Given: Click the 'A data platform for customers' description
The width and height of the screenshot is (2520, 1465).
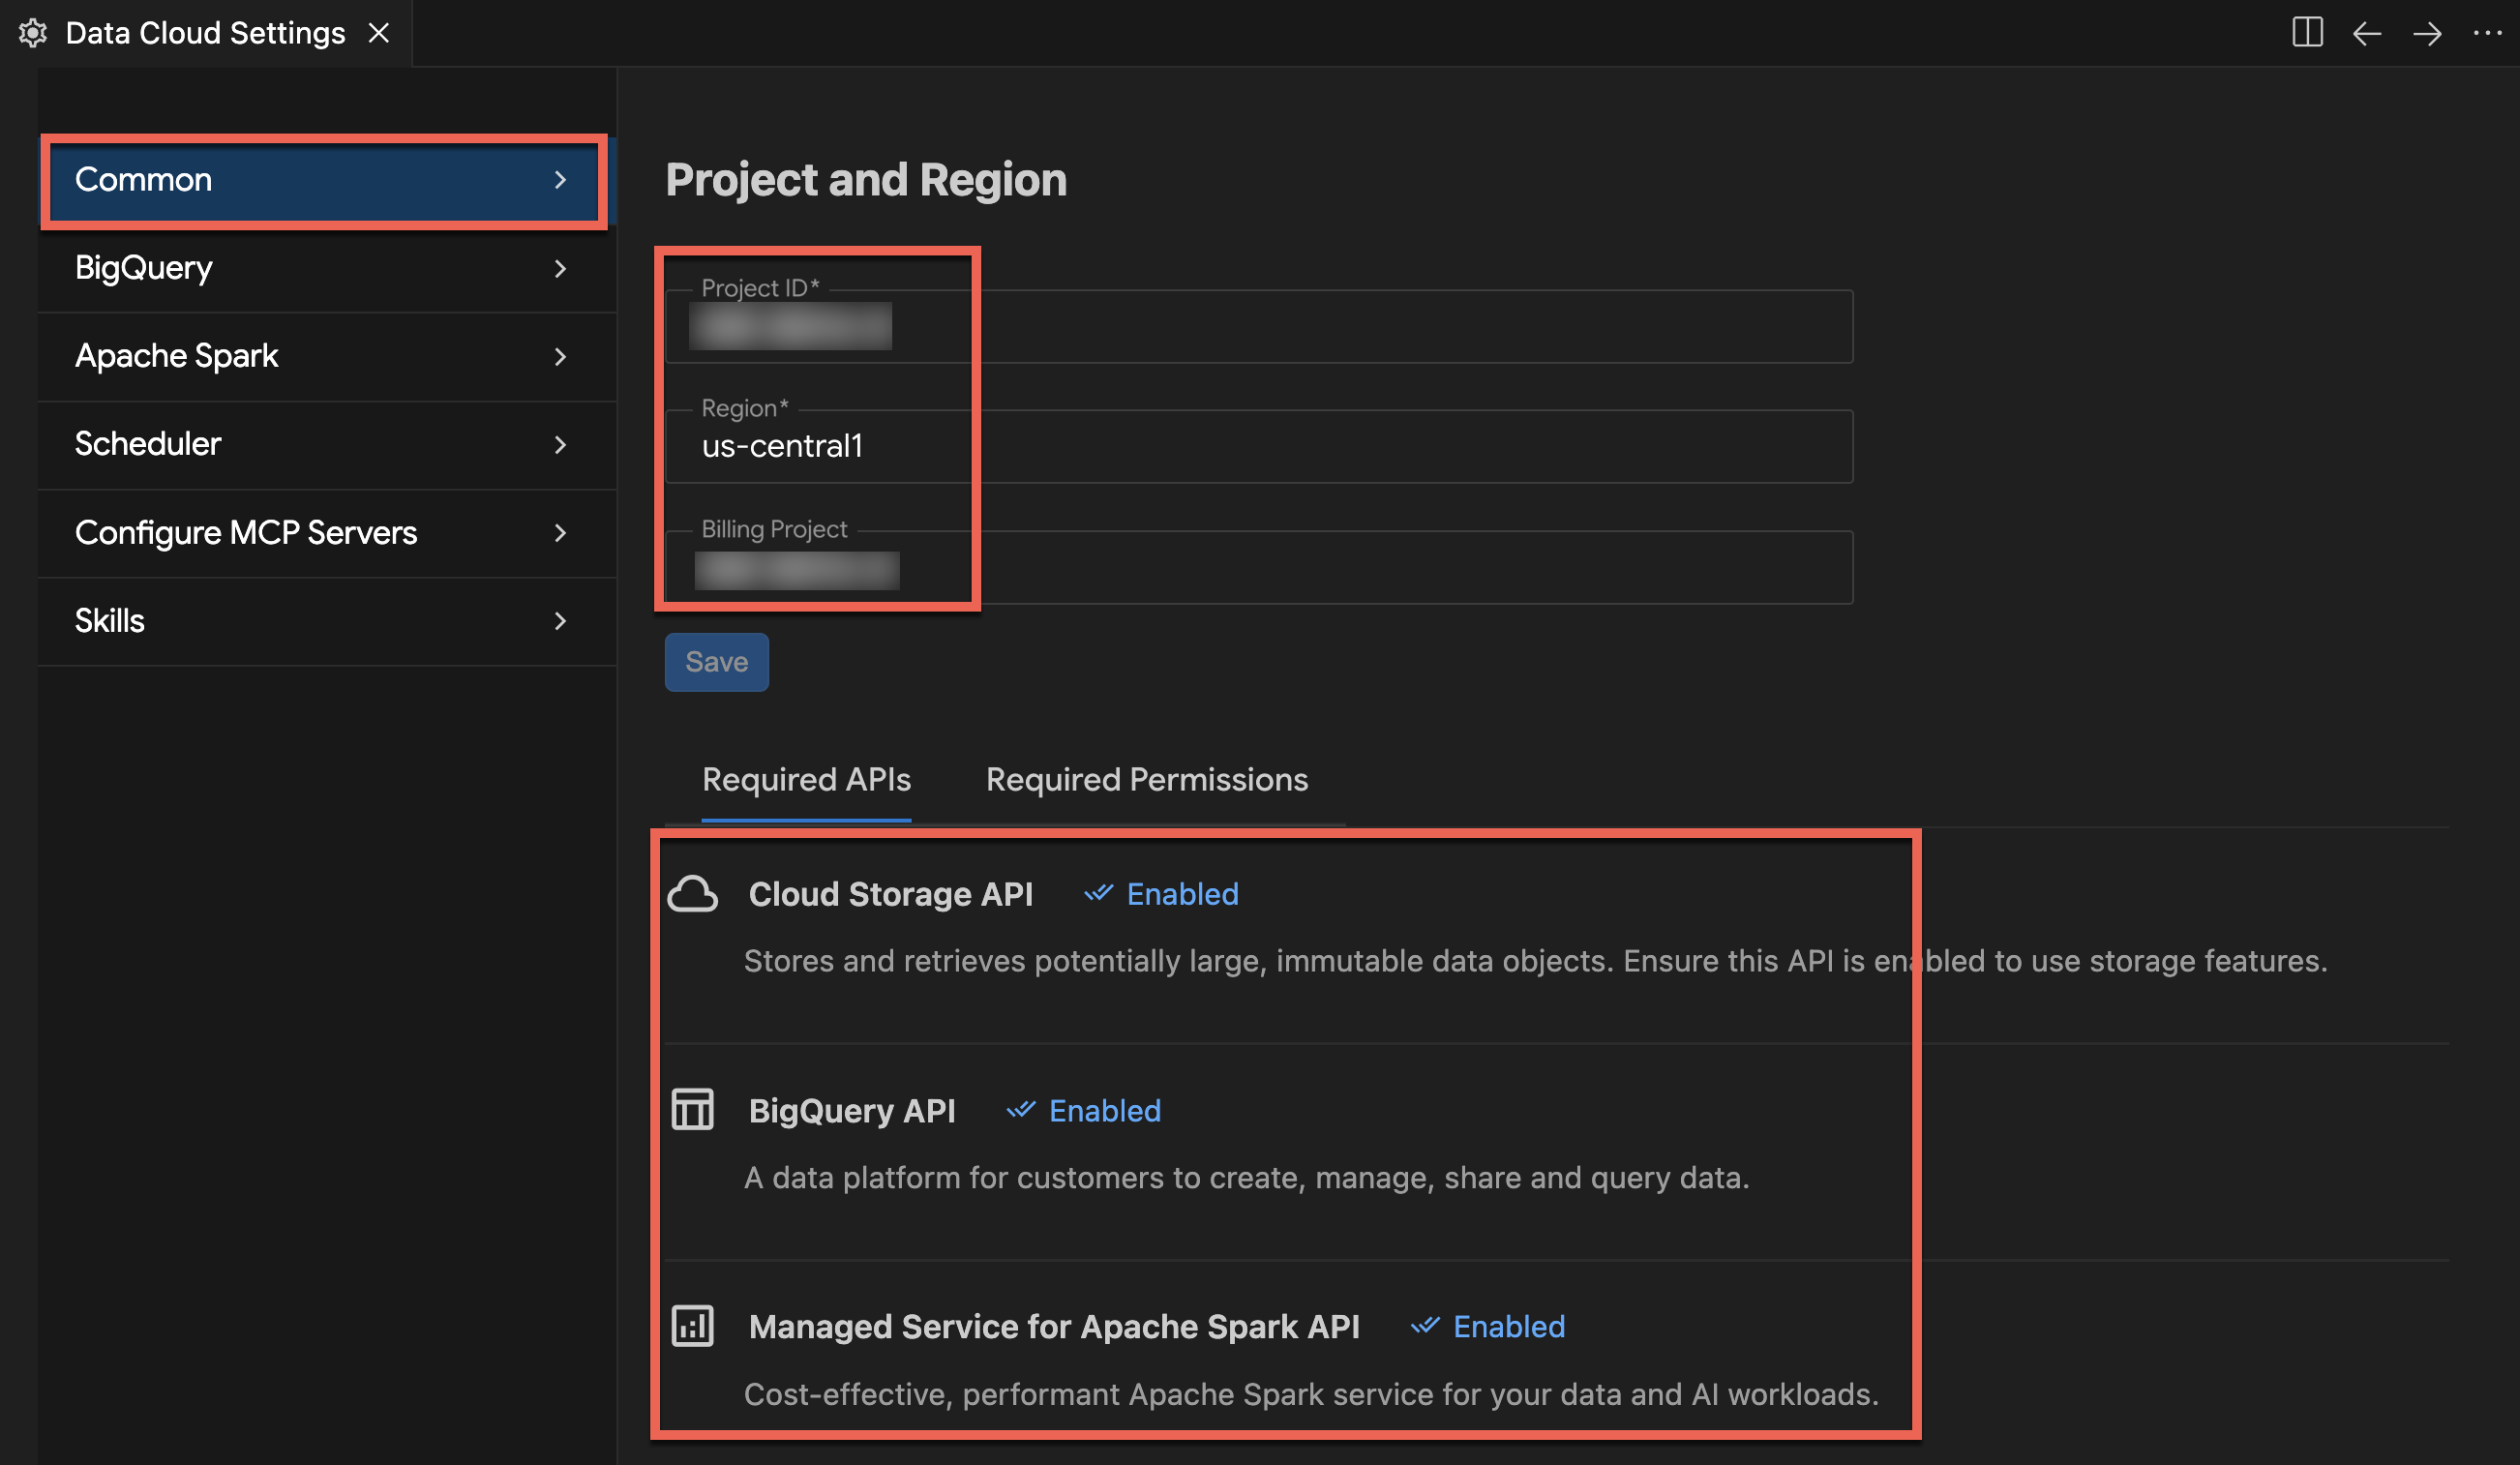Looking at the screenshot, I should pos(1246,1178).
